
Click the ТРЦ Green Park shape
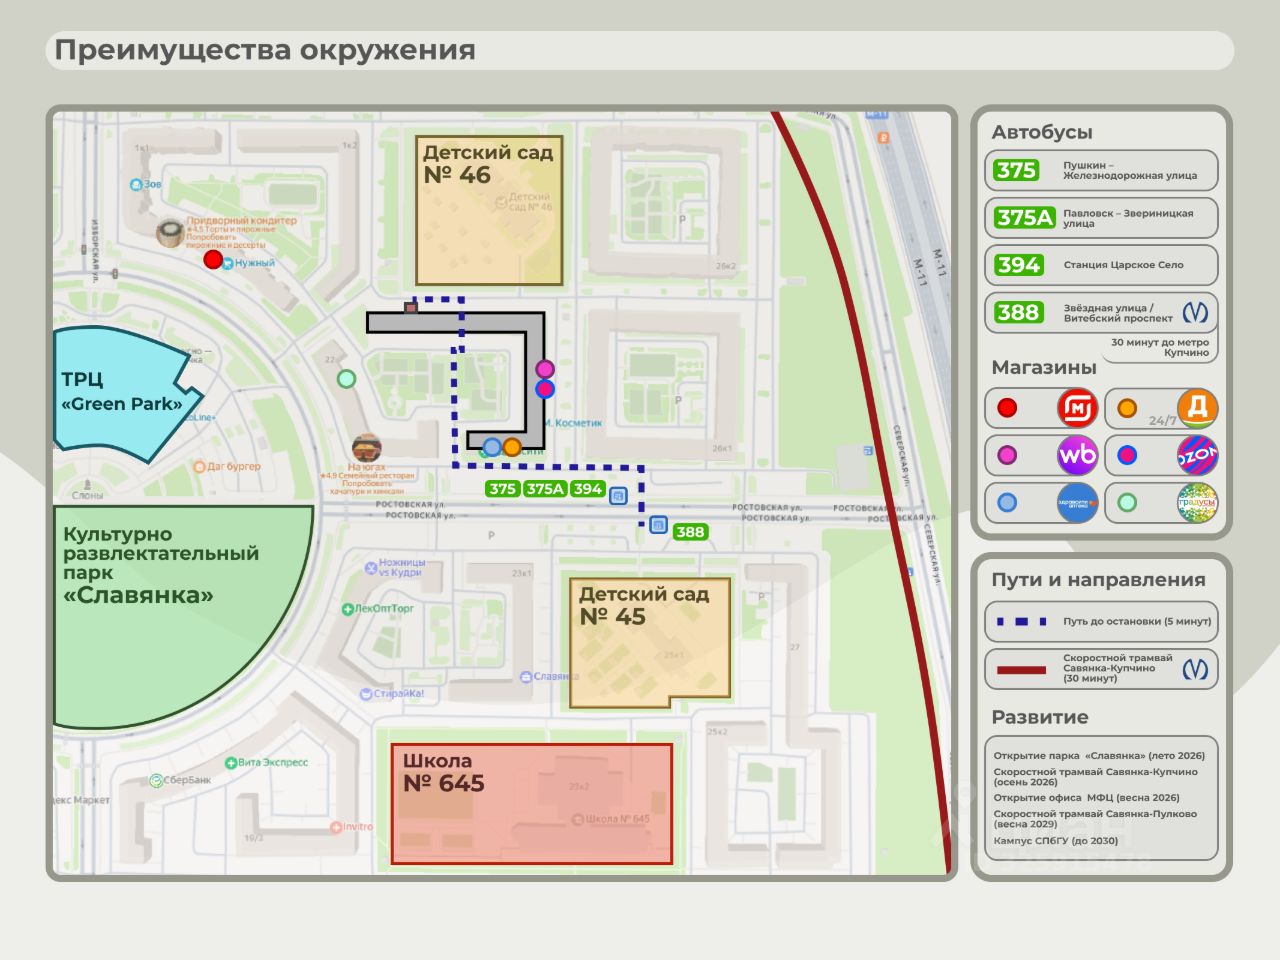coord(120,393)
